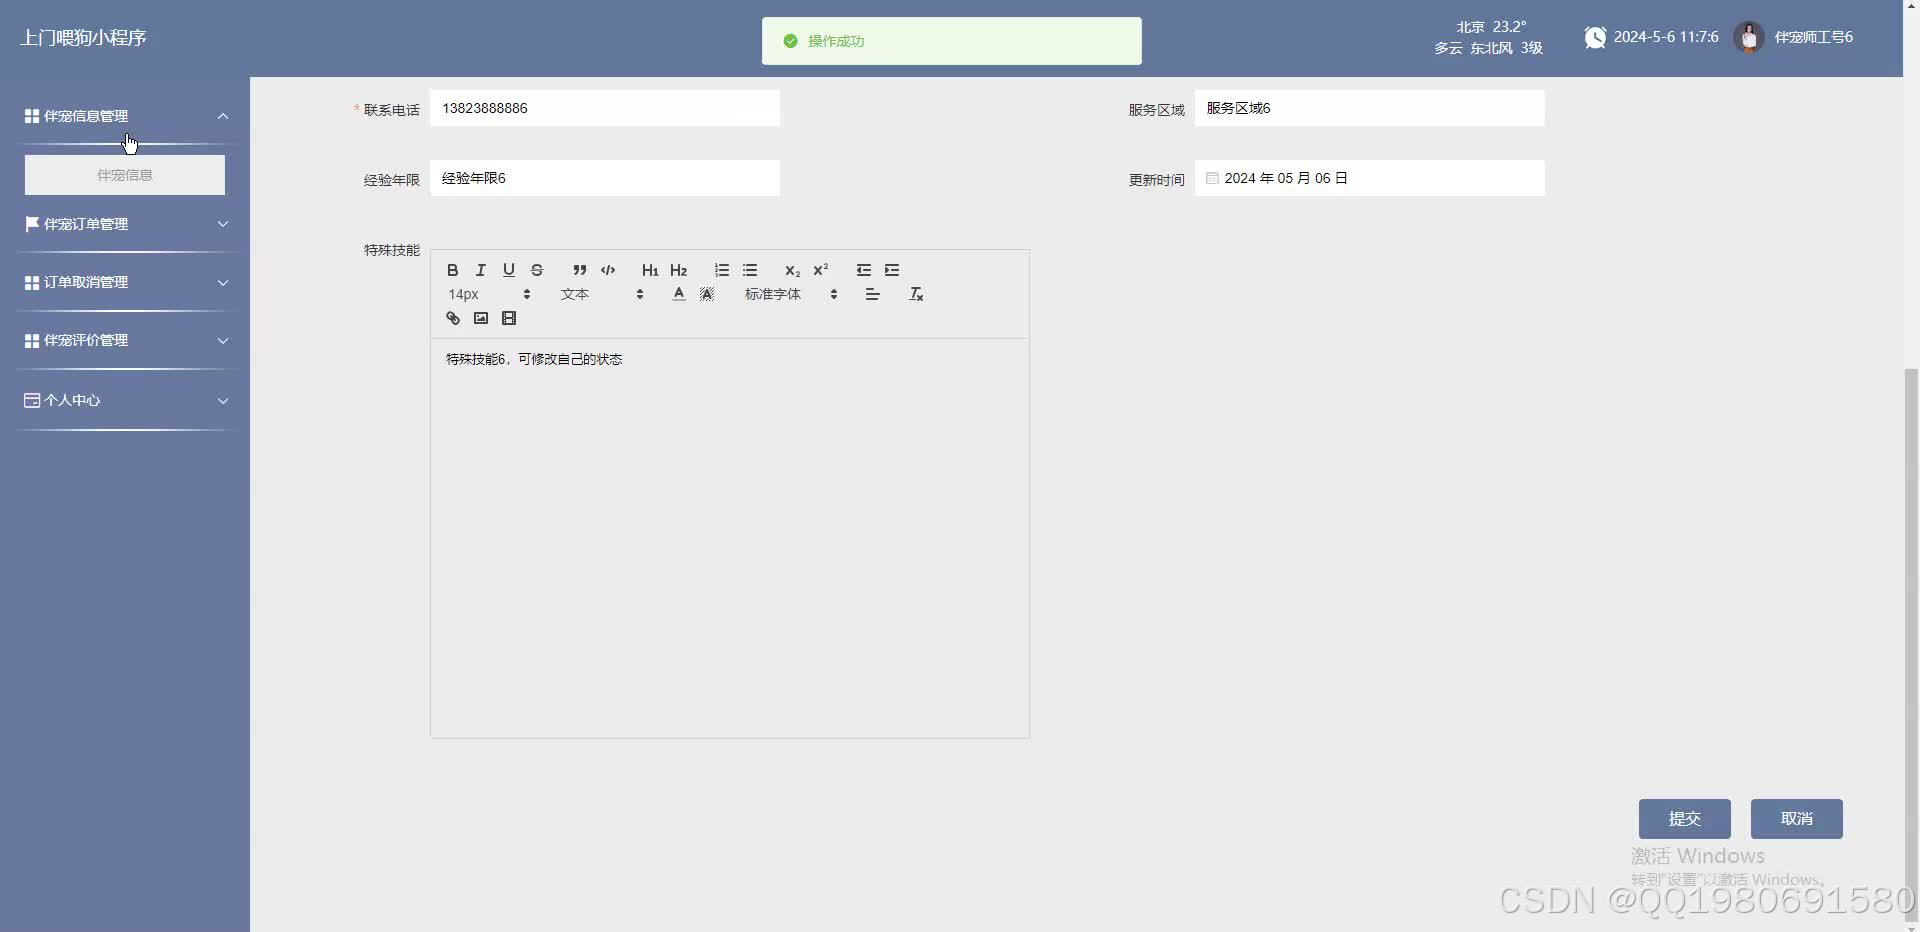Viewport: 1920px width, 932px height.
Task: Click the 上门喂狗小程序 app title
Action: click(x=83, y=38)
